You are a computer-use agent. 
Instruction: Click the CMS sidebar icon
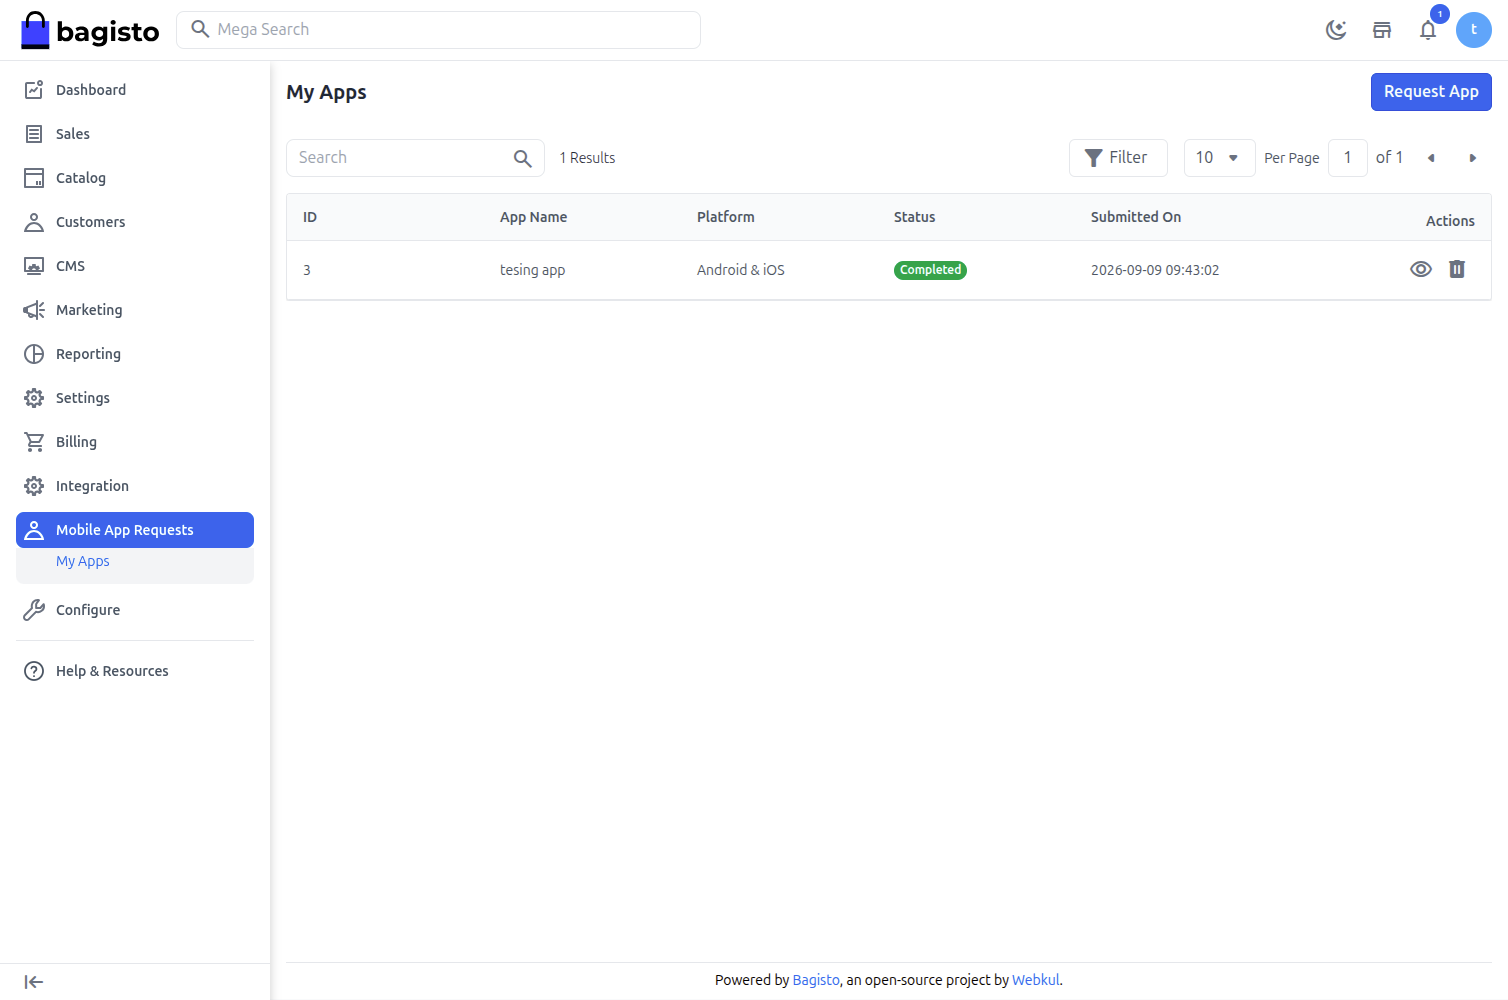coord(34,266)
